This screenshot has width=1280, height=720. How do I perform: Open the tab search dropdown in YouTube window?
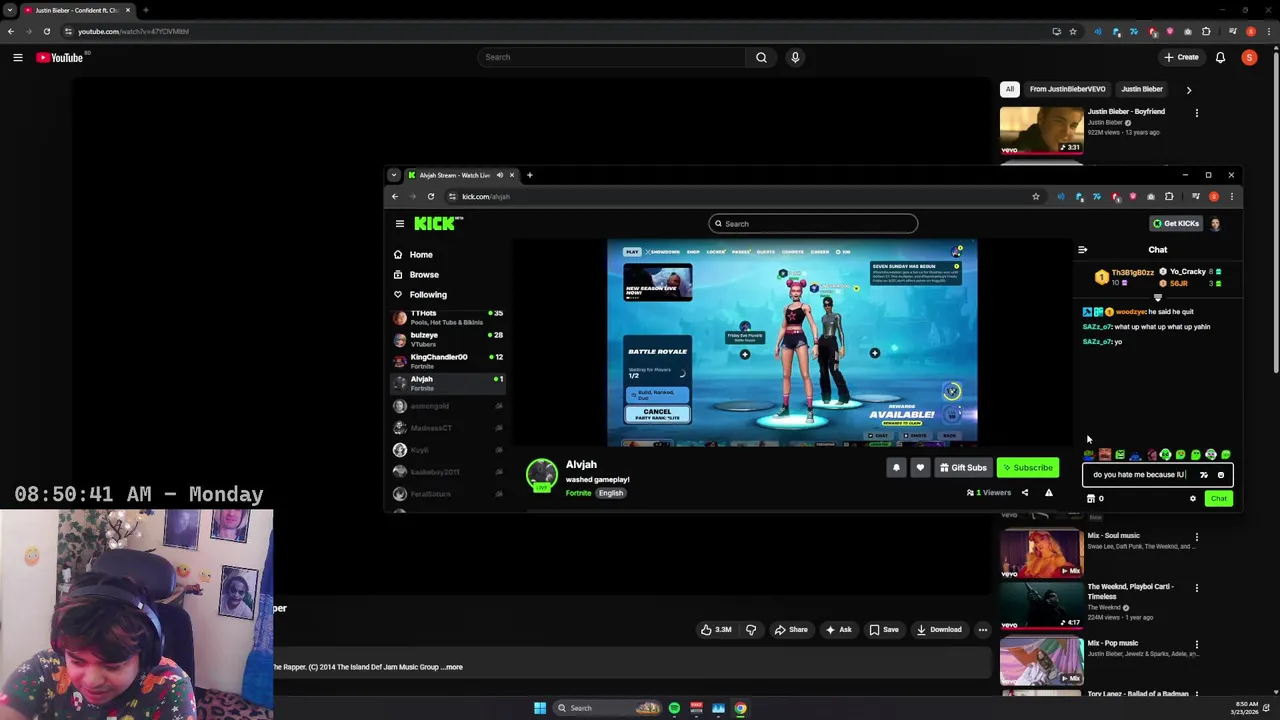tap(10, 10)
